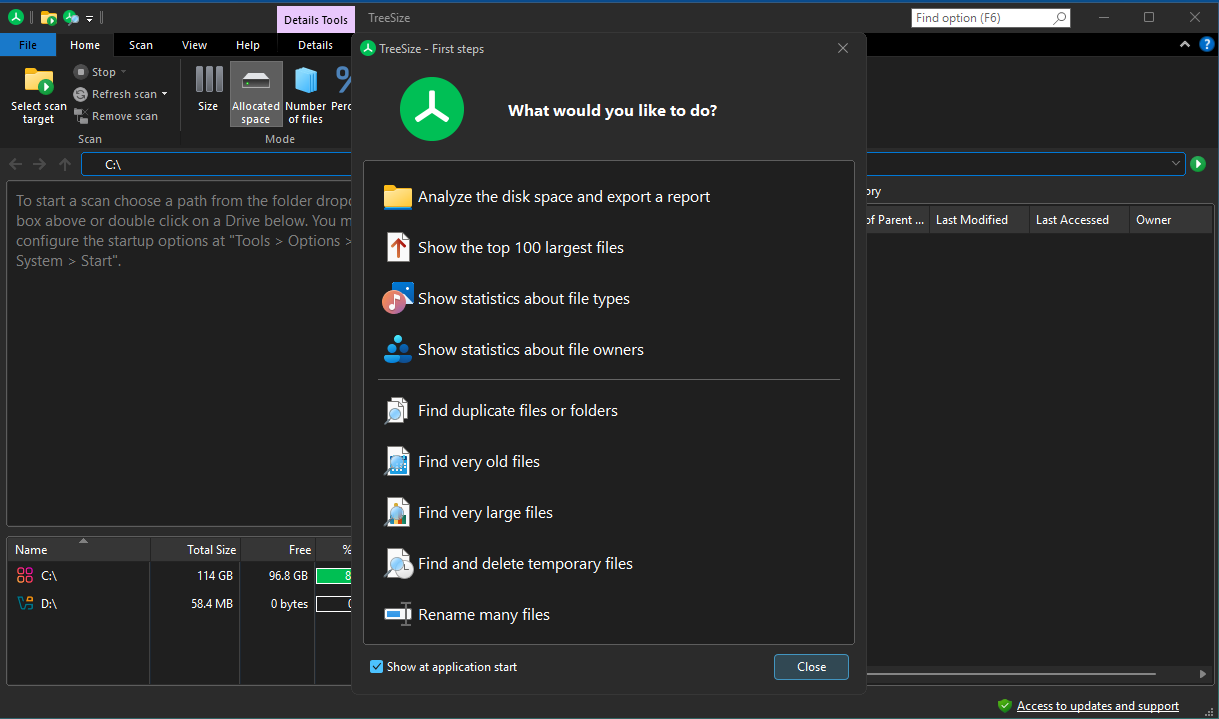Click the Find option search box
This screenshot has width=1219, height=719.
(990, 18)
